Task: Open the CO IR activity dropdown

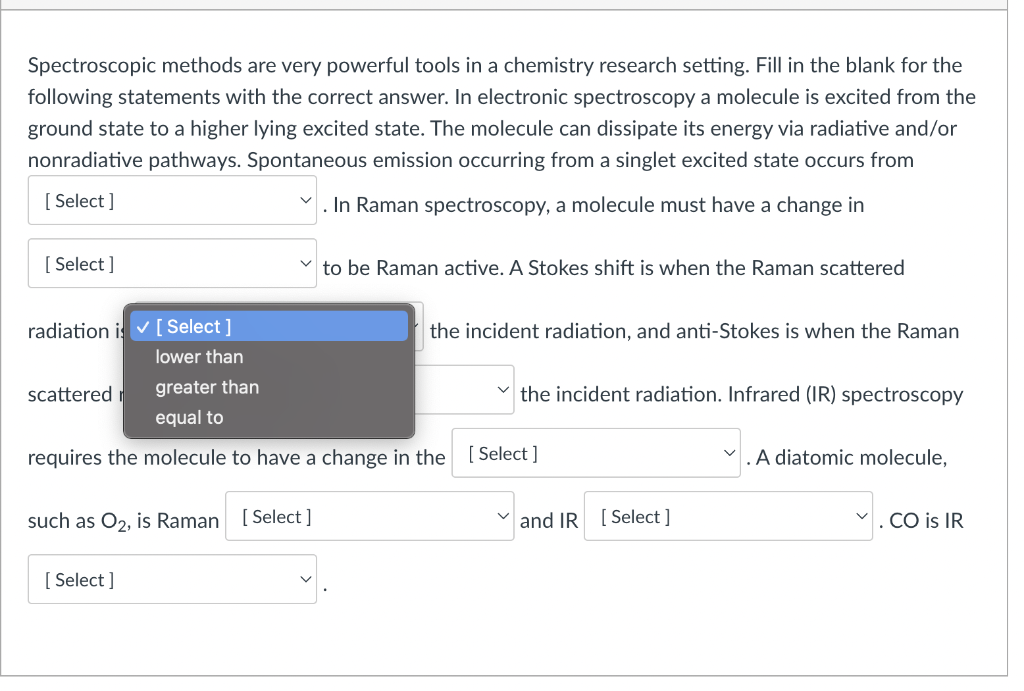Action: click(172, 579)
